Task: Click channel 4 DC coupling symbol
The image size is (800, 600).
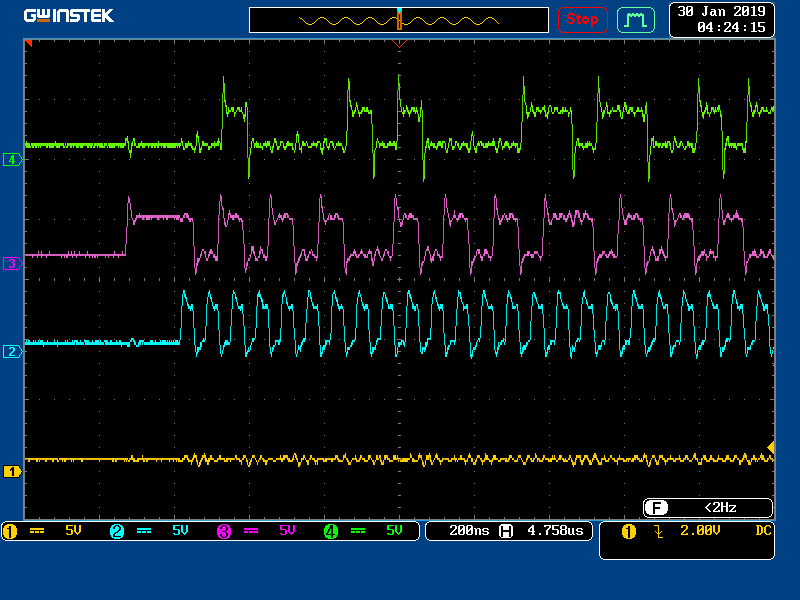Action: point(358,531)
